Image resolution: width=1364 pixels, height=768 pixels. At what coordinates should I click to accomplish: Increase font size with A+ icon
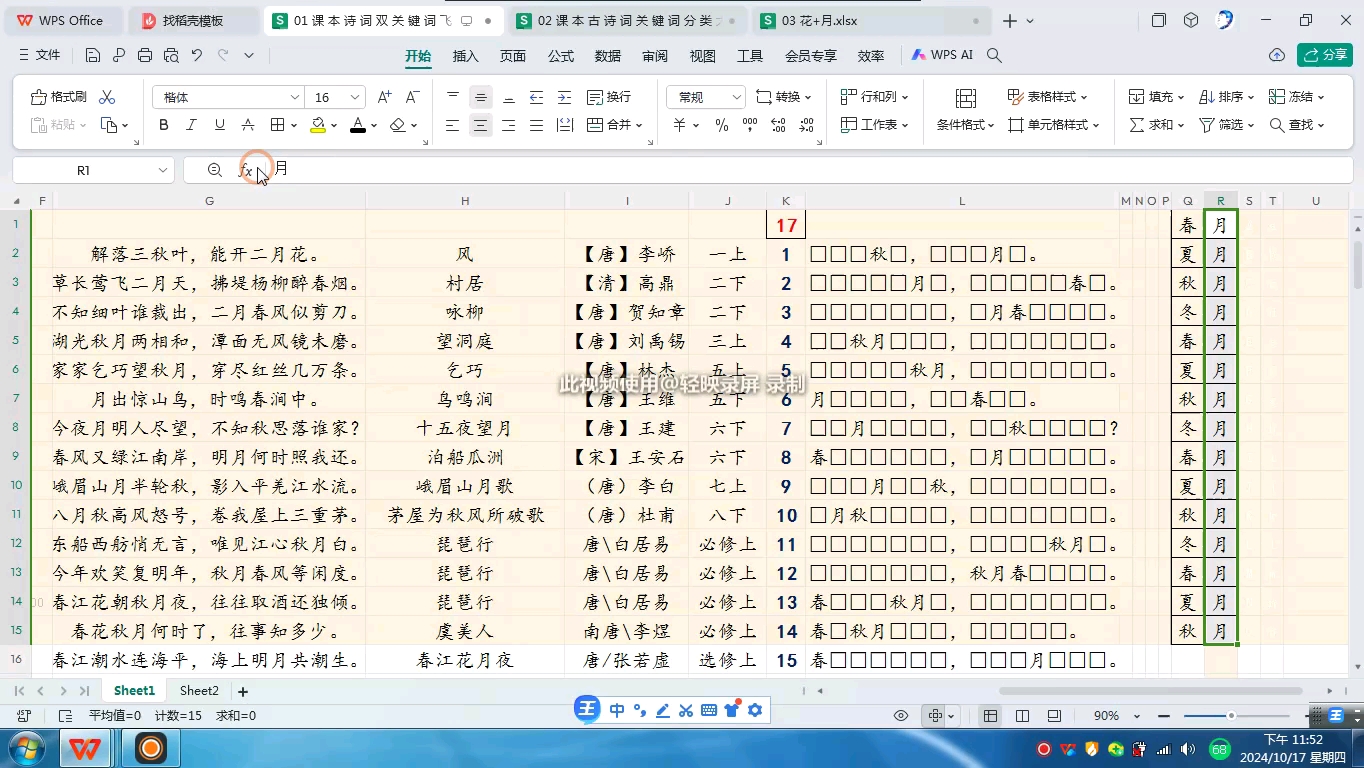pyautogui.click(x=385, y=97)
